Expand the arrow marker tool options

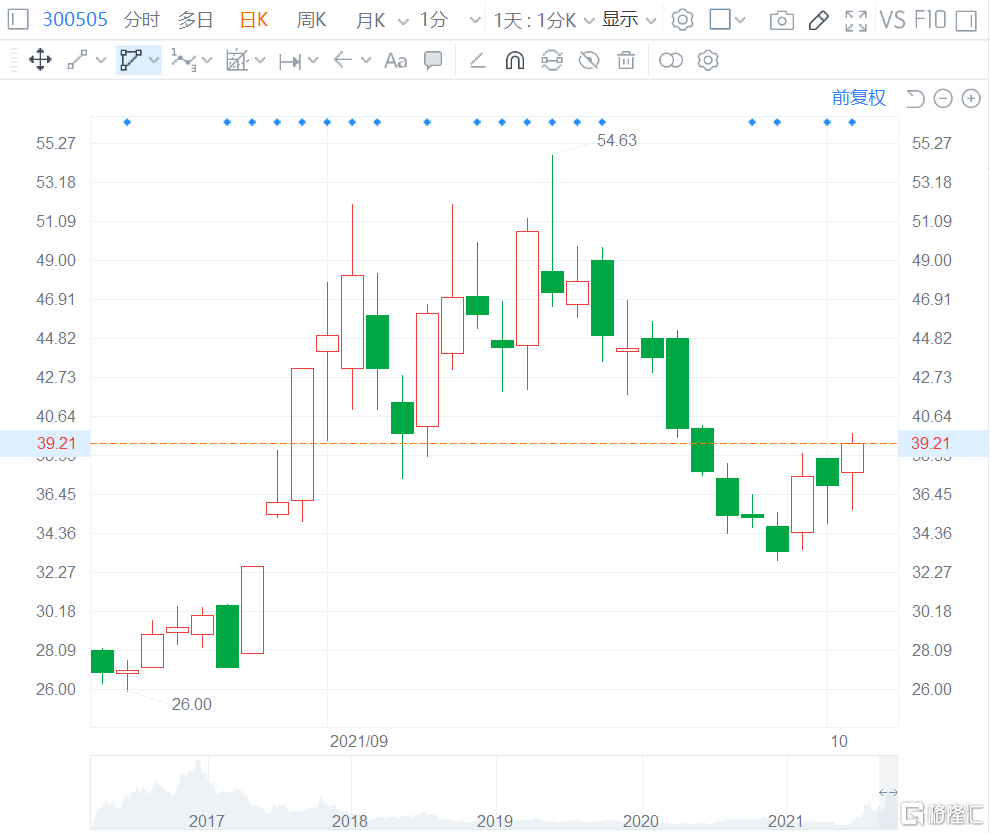point(366,61)
